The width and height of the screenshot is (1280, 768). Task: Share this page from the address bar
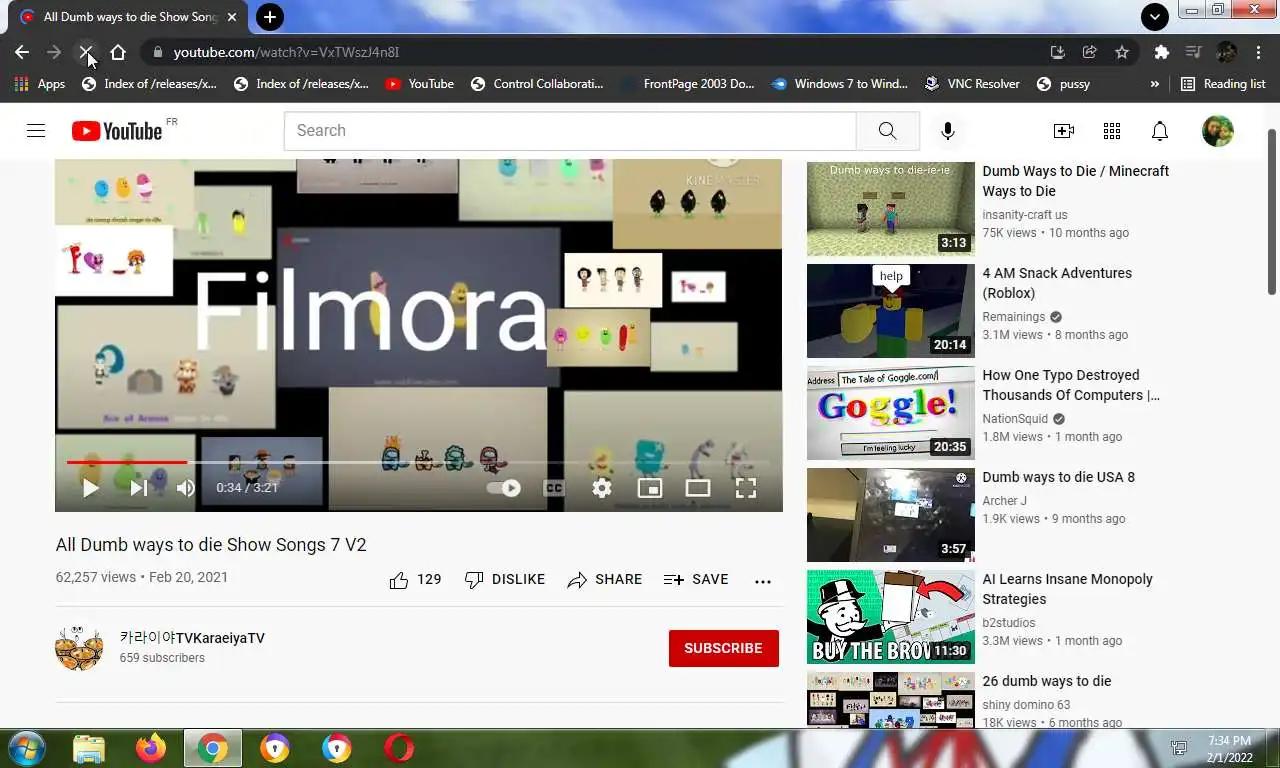coord(1090,52)
